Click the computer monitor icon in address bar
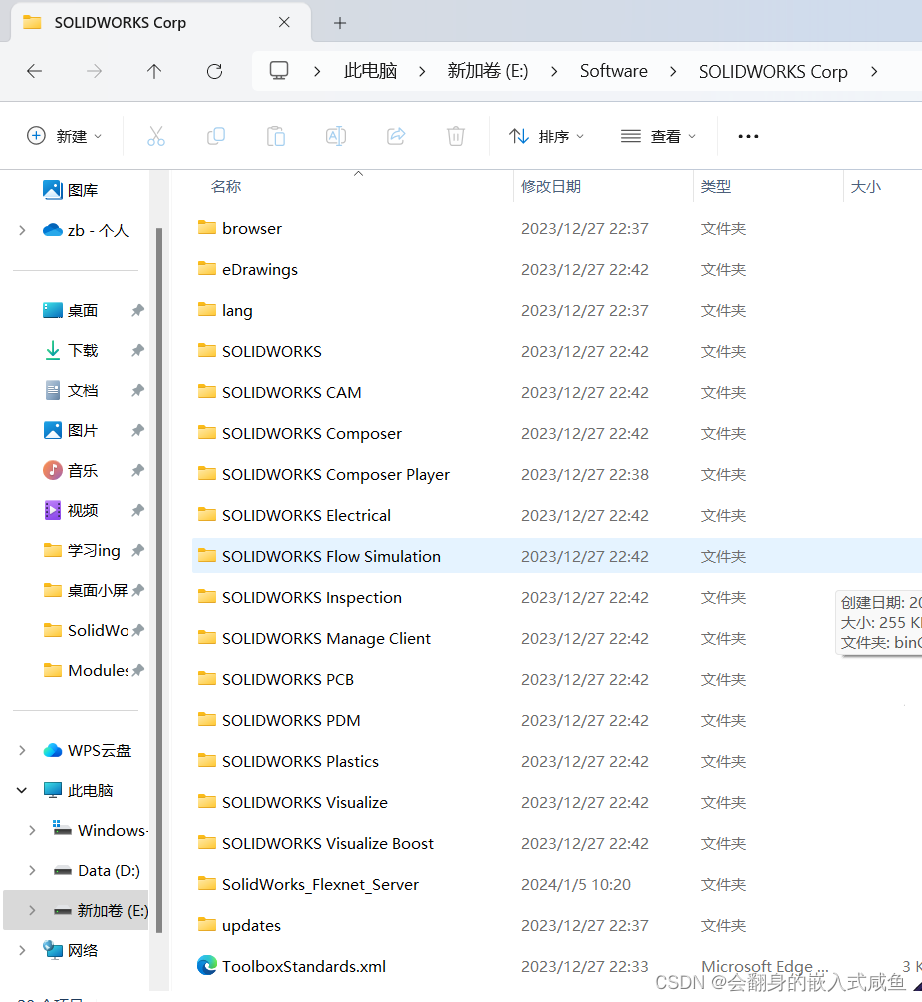Image resolution: width=922 pixels, height=1002 pixels. [x=279, y=71]
